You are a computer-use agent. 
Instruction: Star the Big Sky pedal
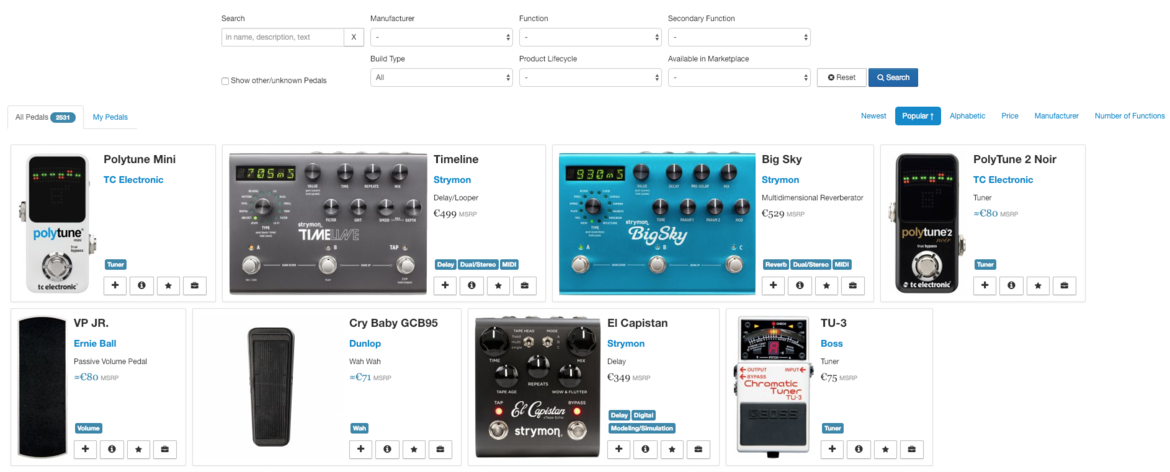click(827, 285)
